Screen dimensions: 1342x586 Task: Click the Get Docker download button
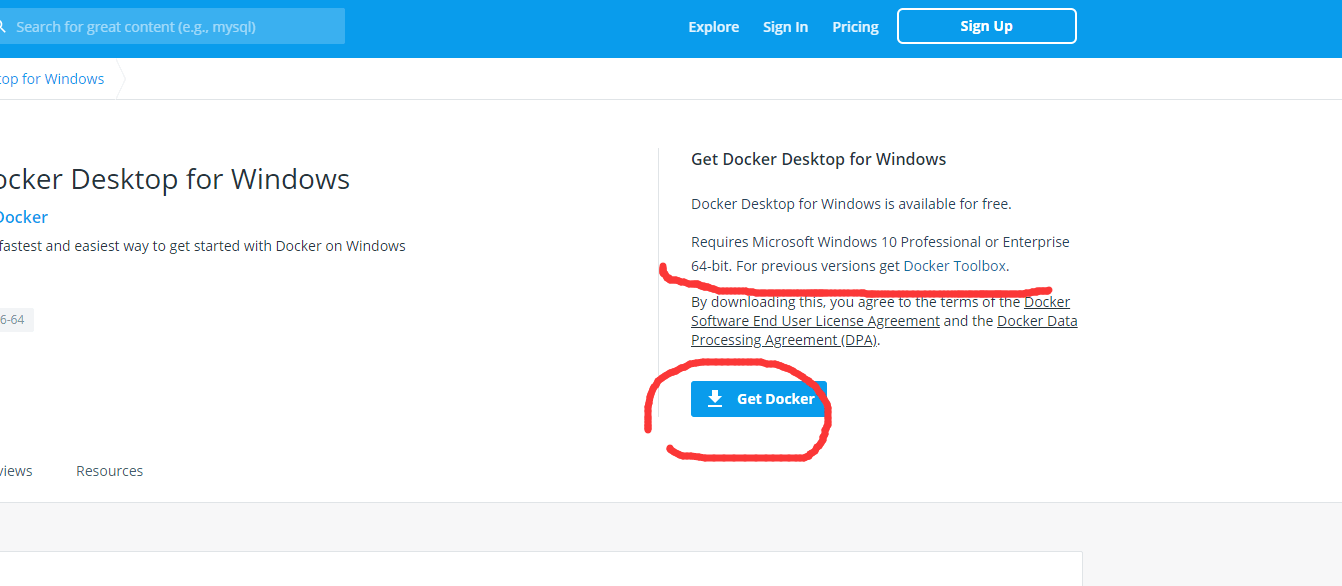point(758,399)
